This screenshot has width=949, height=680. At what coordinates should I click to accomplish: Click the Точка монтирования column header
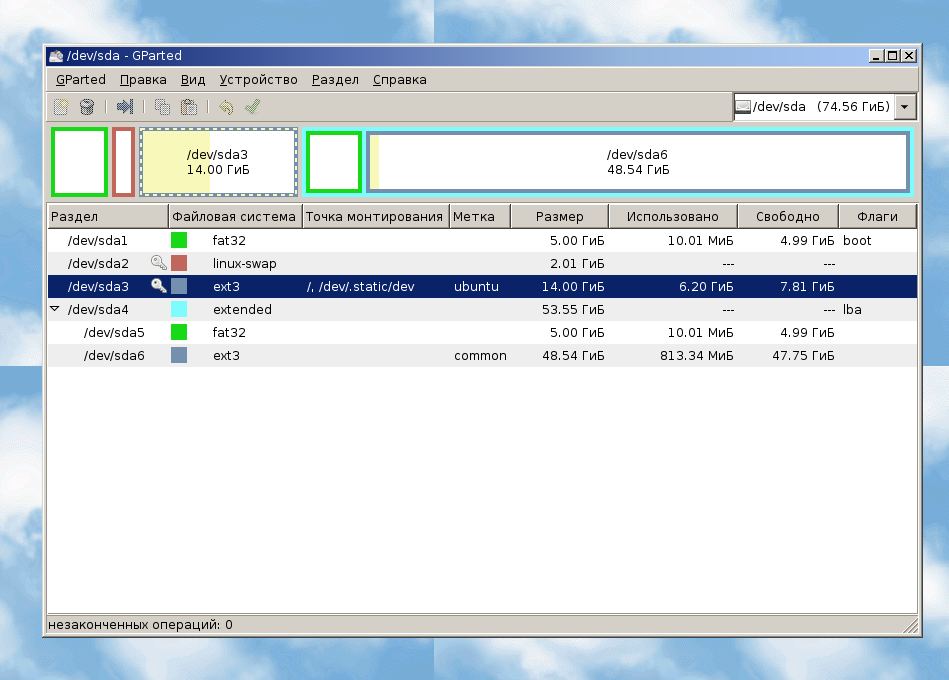pos(376,217)
